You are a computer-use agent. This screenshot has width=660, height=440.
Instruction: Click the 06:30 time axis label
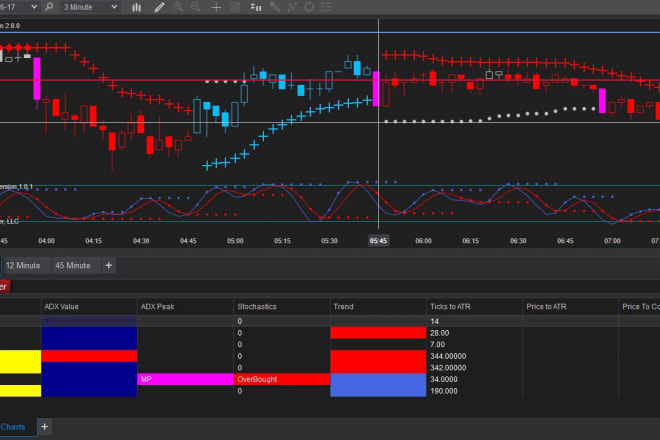click(x=518, y=241)
